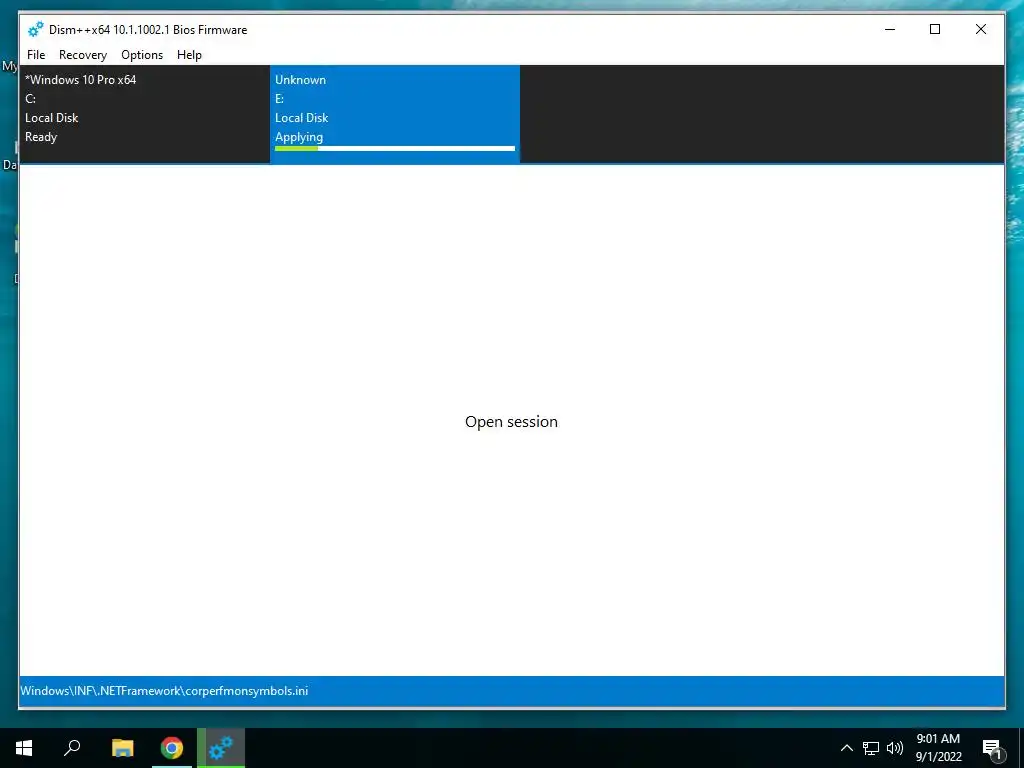1024x768 pixels.
Task: Open the taskbar clock and date
Action: click(938, 748)
